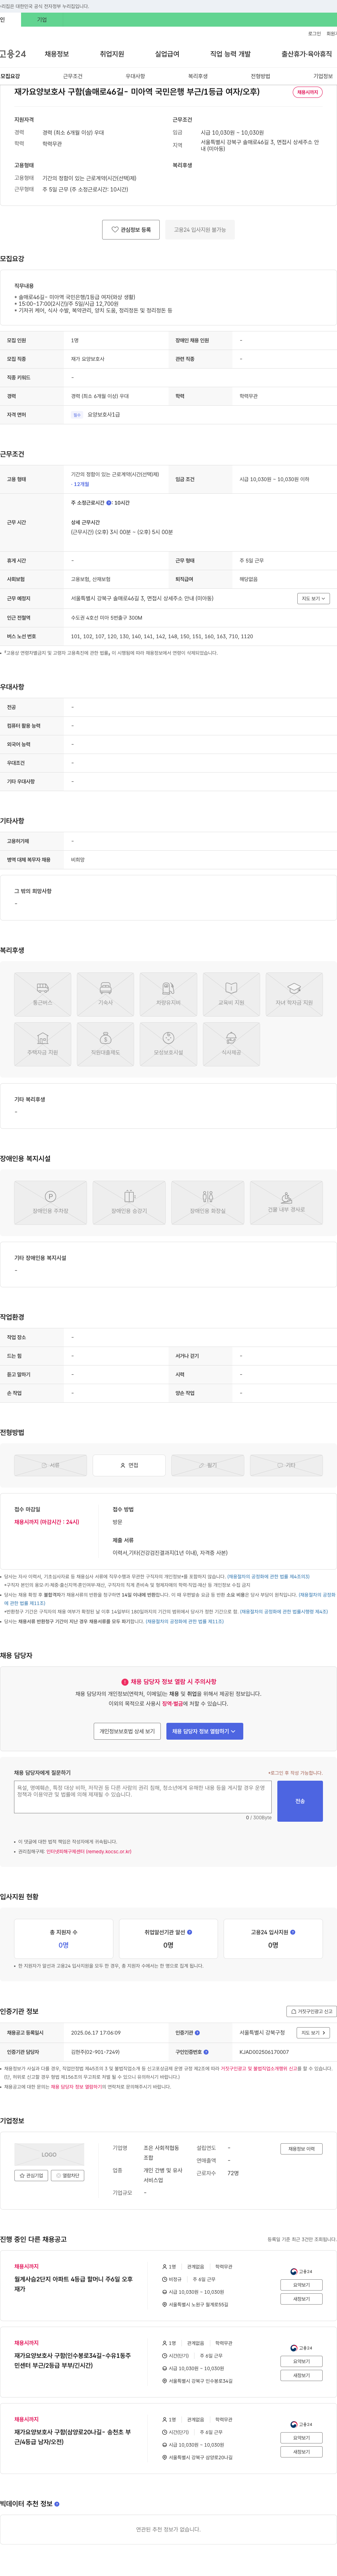Switch to the 근무조건 section tab
This screenshot has width=337, height=2576.
(73, 76)
